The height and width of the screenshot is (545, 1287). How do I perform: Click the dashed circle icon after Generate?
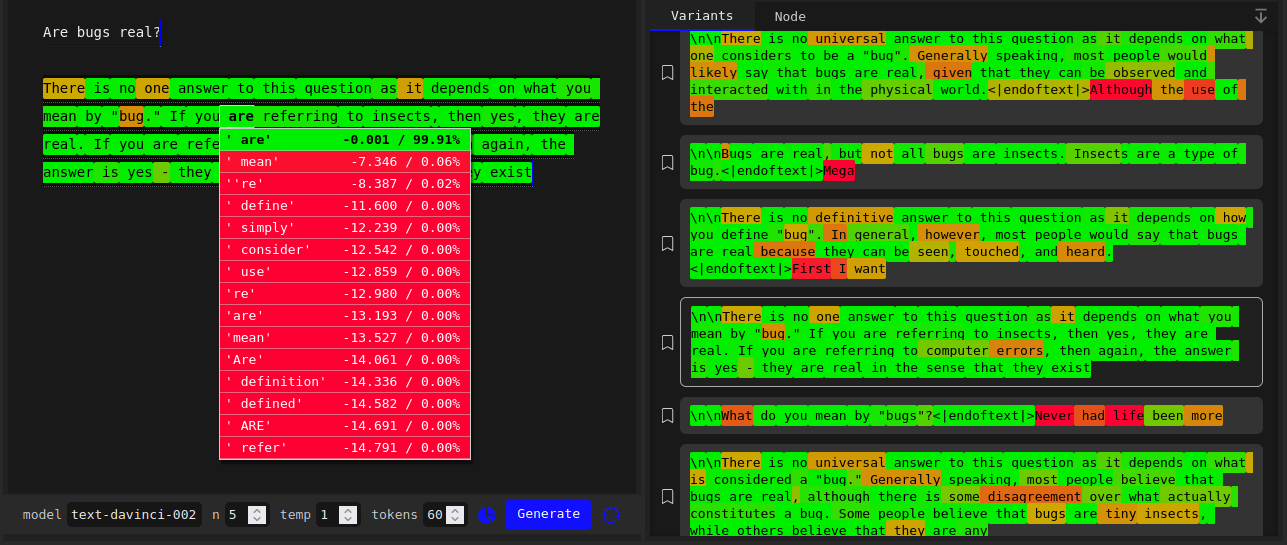click(x=612, y=515)
